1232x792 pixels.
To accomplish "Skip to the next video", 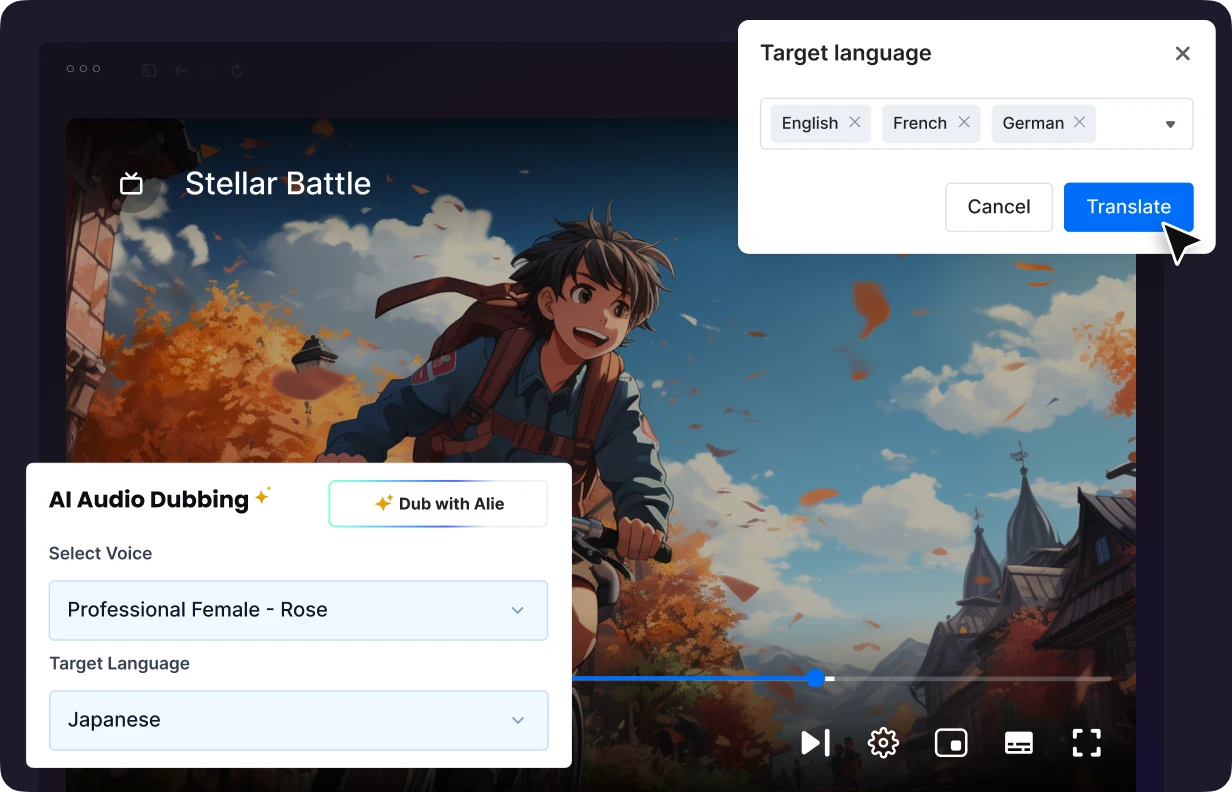I will 815,743.
